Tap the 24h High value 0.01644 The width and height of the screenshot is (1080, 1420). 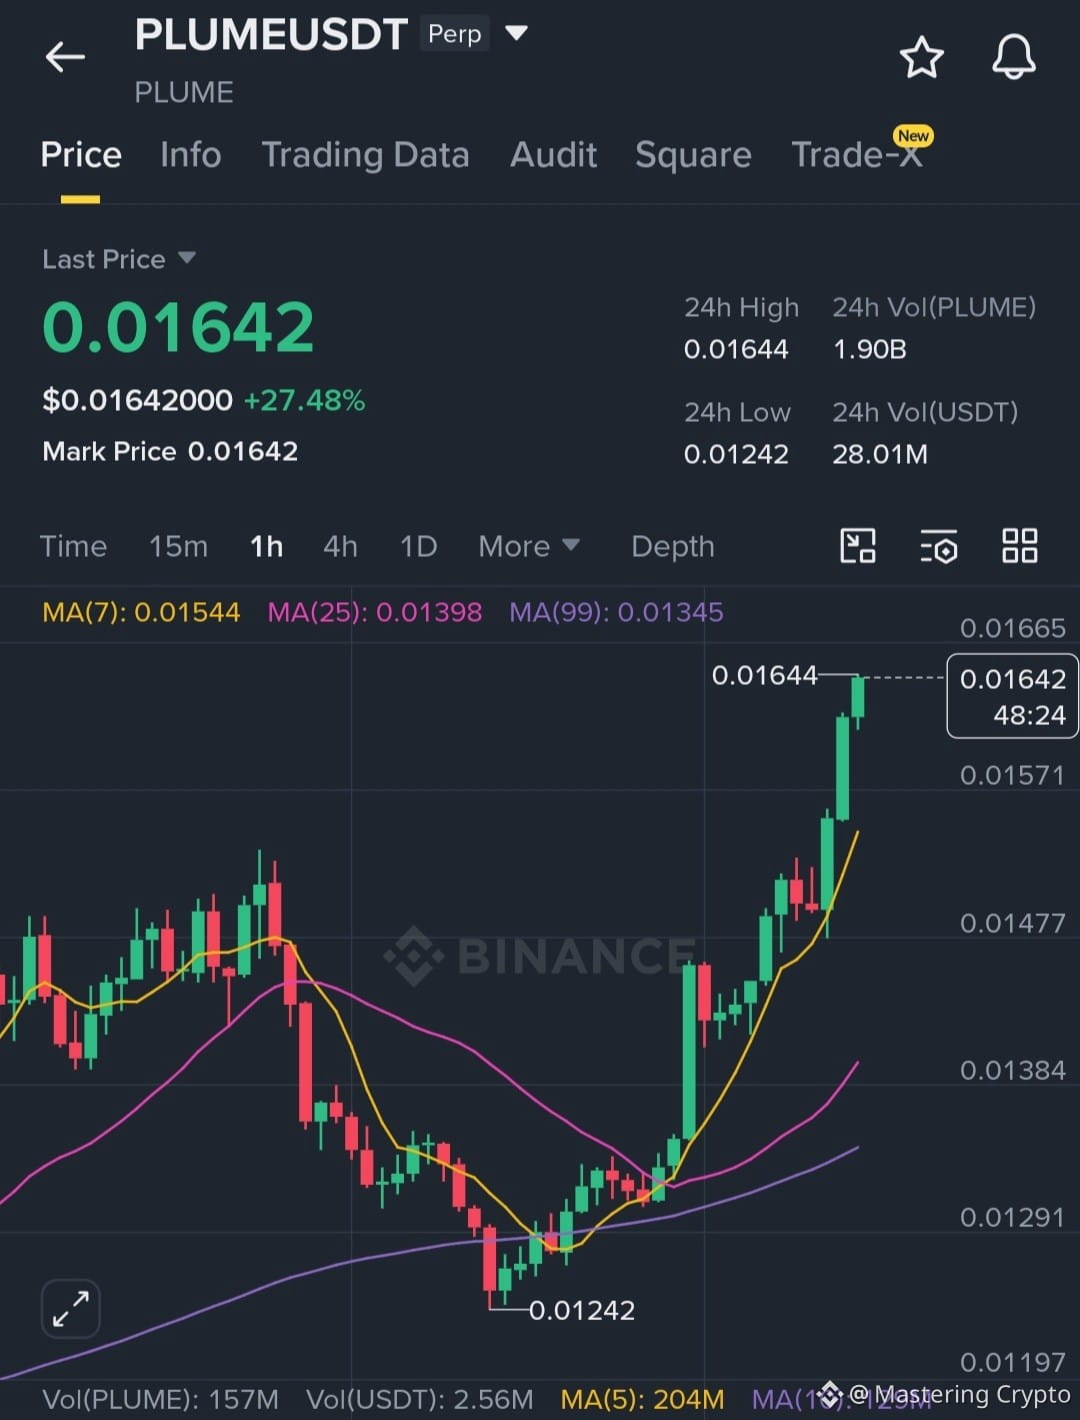(736, 349)
